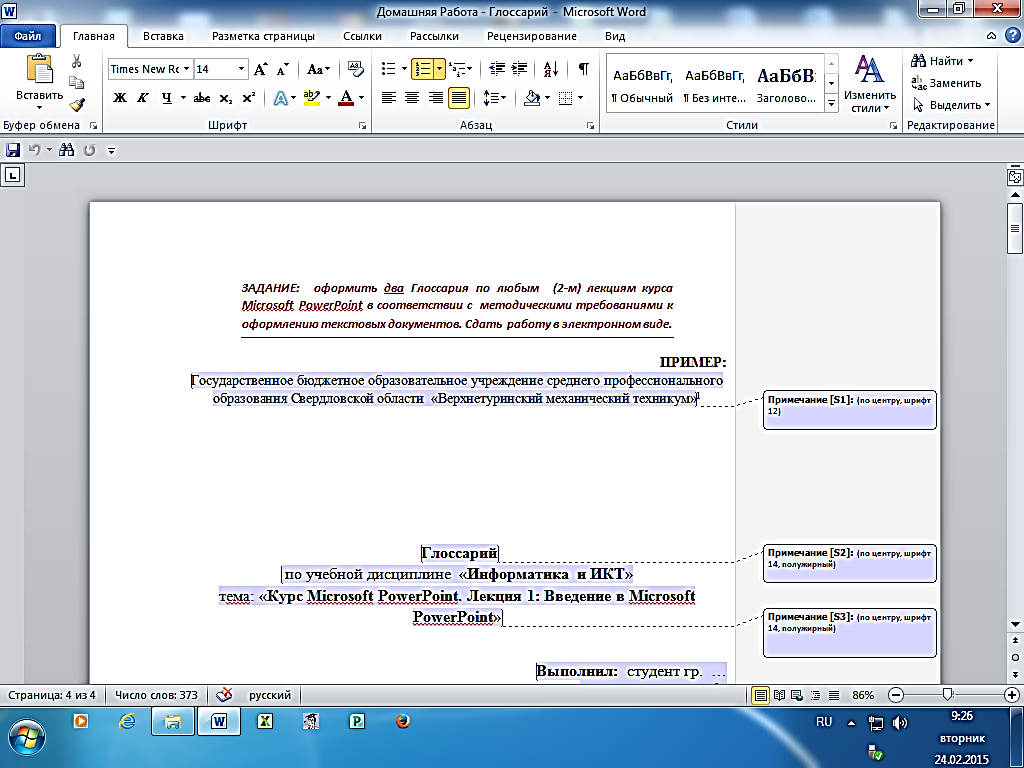The image size is (1024, 768).
Task: Open line spacing dropdown
Action: pyautogui.click(x=494, y=98)
